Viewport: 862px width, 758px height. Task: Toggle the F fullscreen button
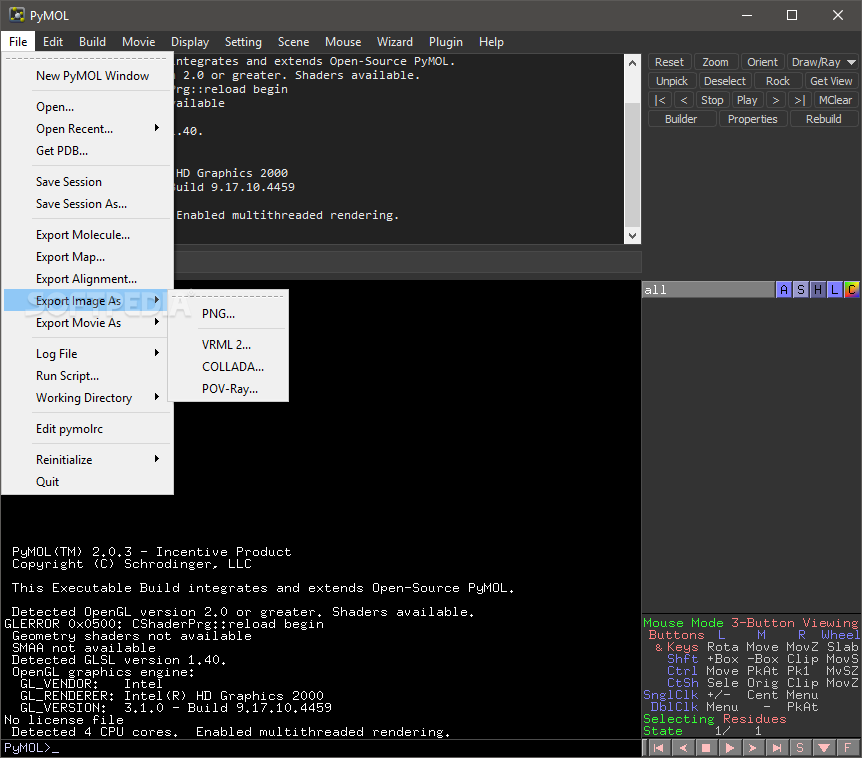click(x=847, y=748)
